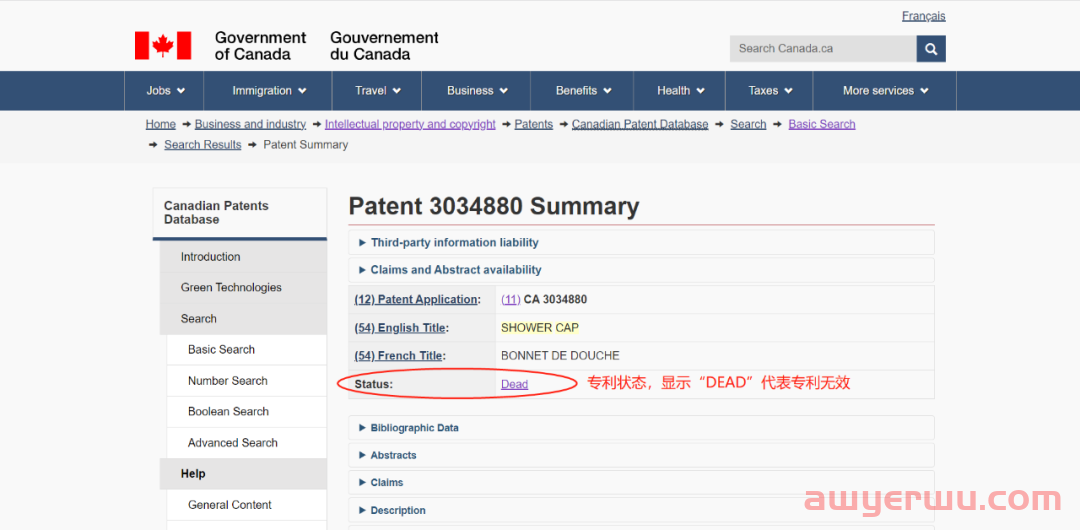Click the Search Canada.ca input field
Screen dimensions: 1080x530
click(x=823, y=49)
